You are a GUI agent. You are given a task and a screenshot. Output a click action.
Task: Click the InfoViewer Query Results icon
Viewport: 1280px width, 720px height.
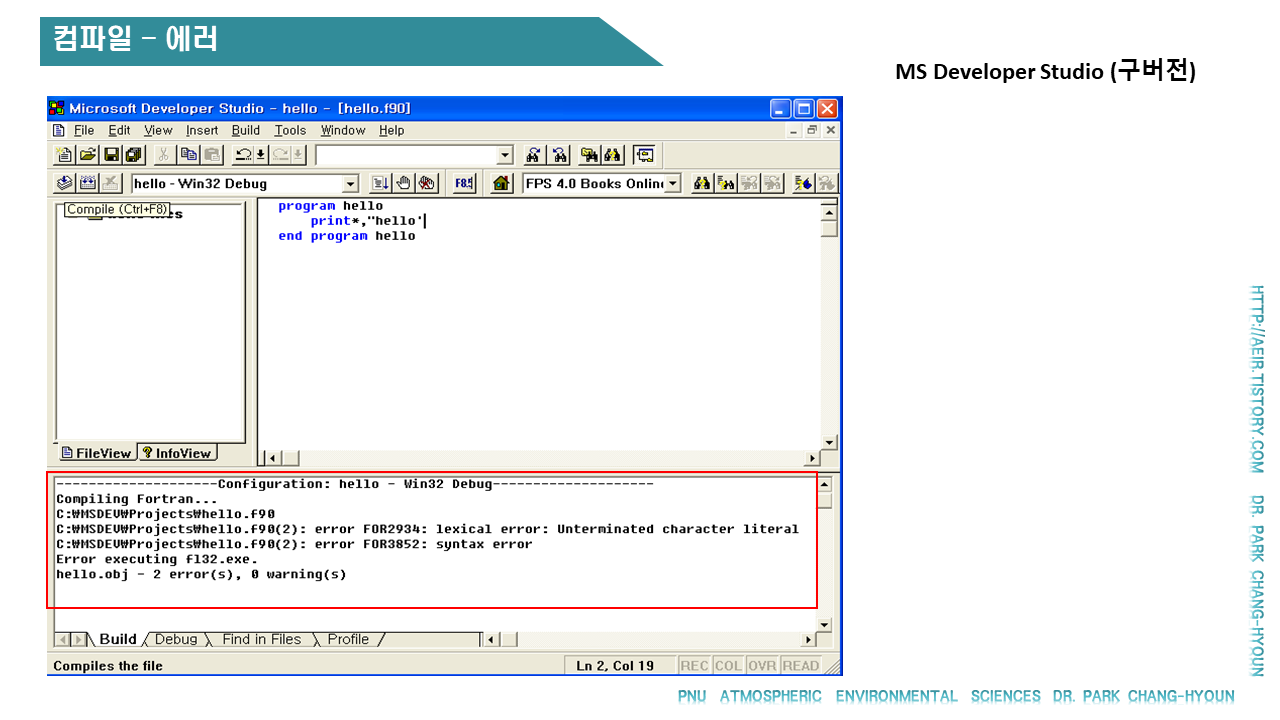coord(726,183)
